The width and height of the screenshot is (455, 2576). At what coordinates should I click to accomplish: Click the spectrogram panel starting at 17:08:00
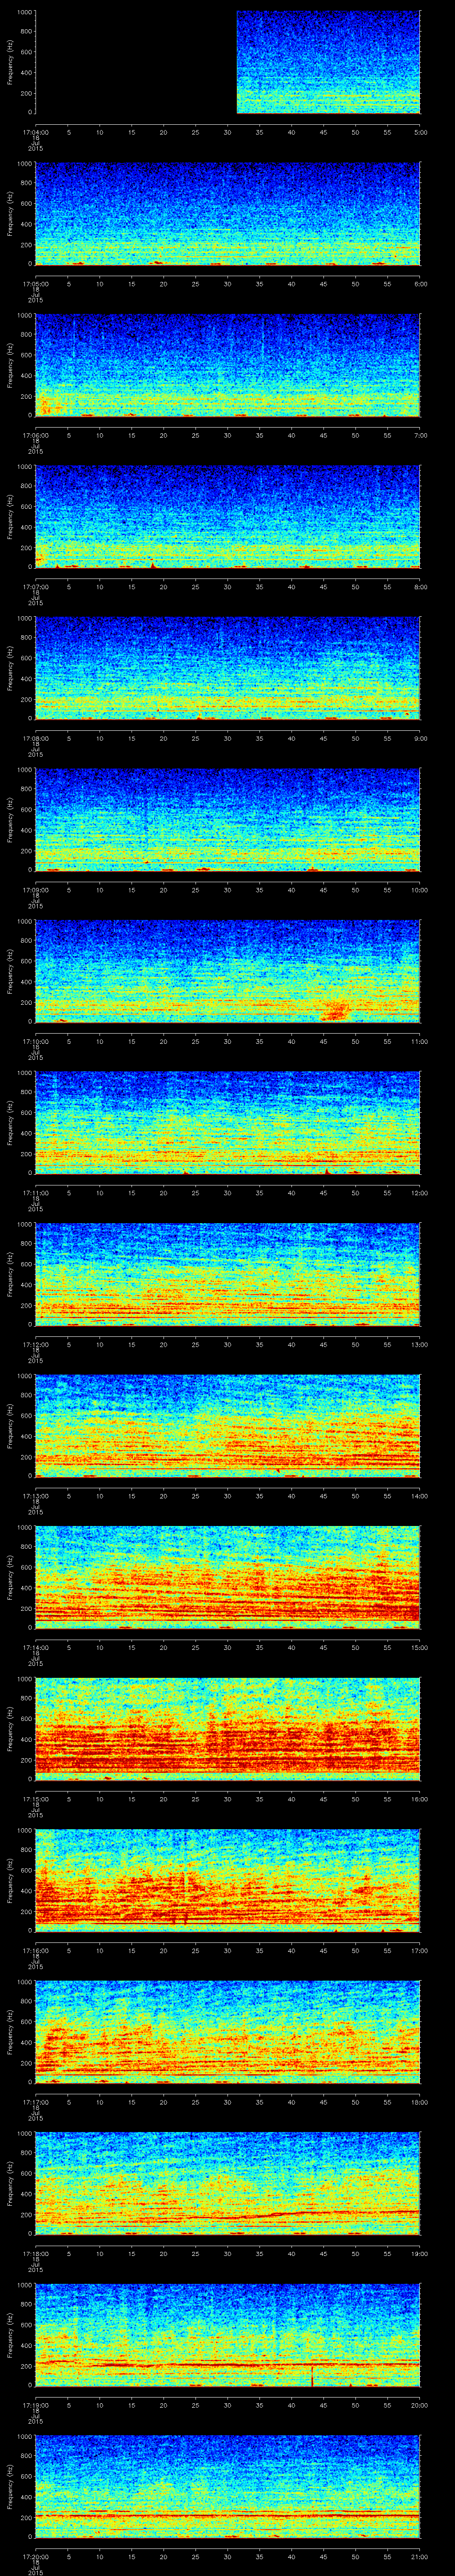228,668
